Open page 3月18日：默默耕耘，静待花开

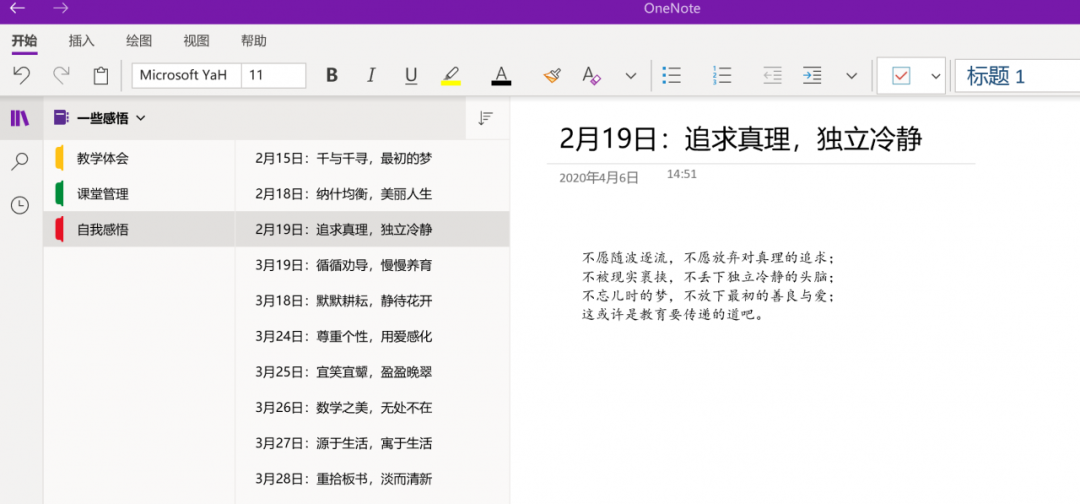point(373,301)
